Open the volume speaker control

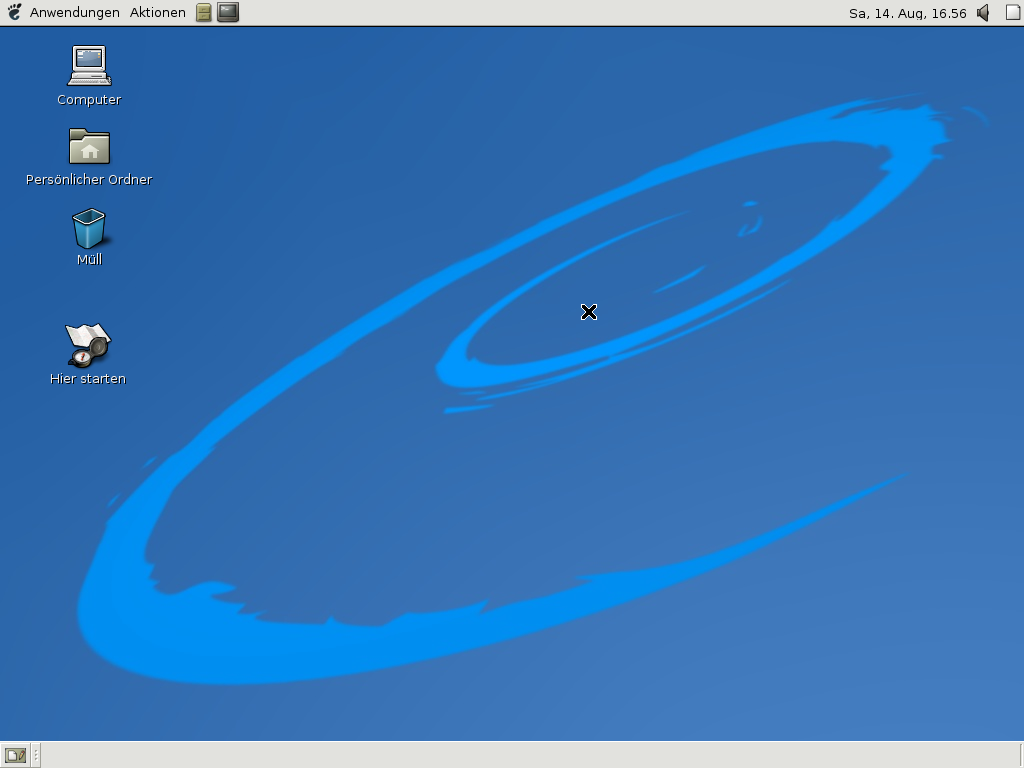983,12
